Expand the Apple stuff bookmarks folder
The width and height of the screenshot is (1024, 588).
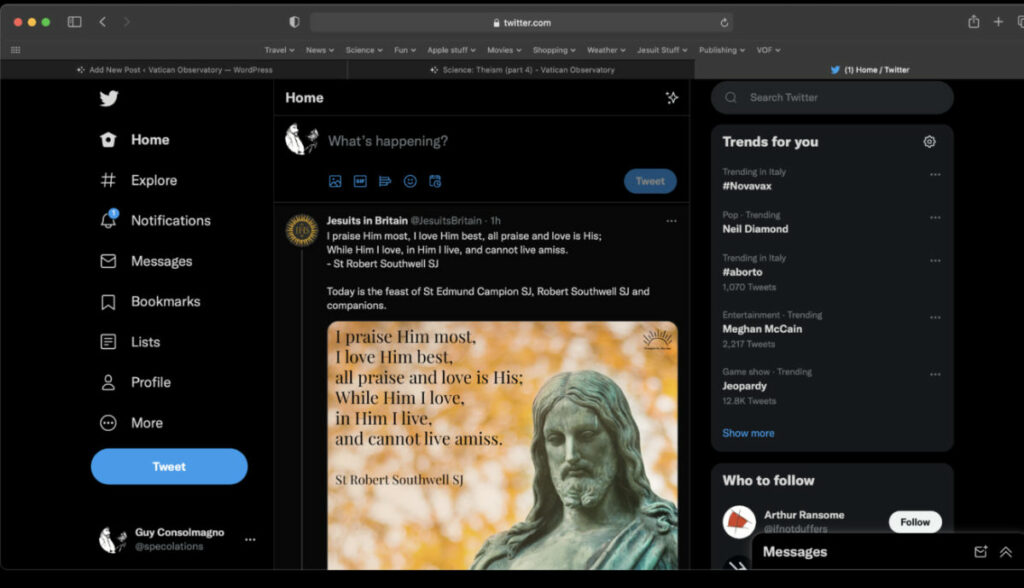(451, 50)
